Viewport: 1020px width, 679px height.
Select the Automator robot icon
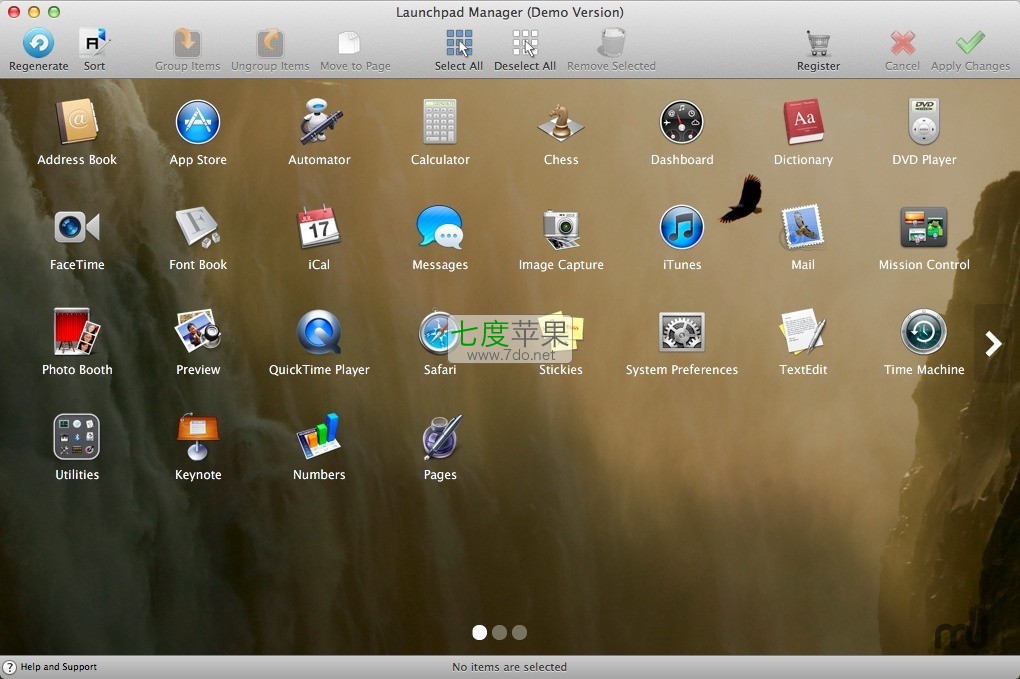click(x=319, y=122)
